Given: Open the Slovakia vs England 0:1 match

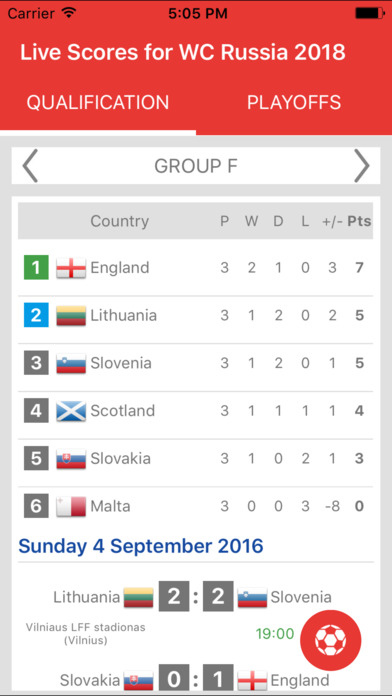Looking at the screenshot, I should pos(196,679).
